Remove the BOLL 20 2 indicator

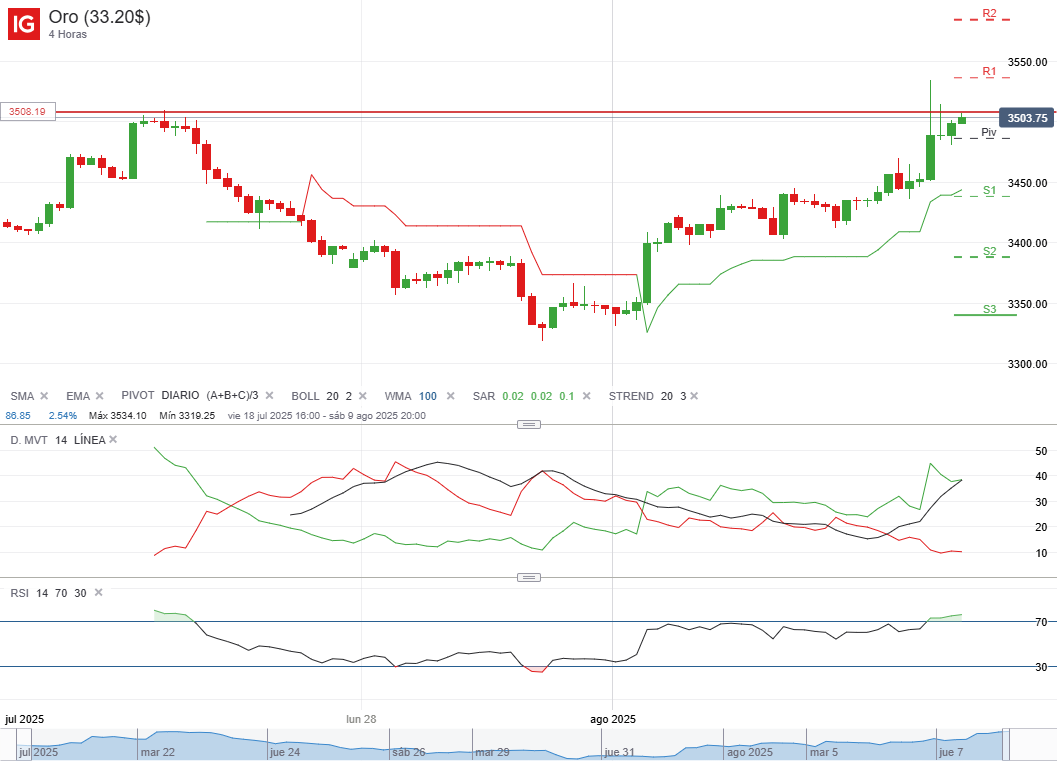(362, 397)
